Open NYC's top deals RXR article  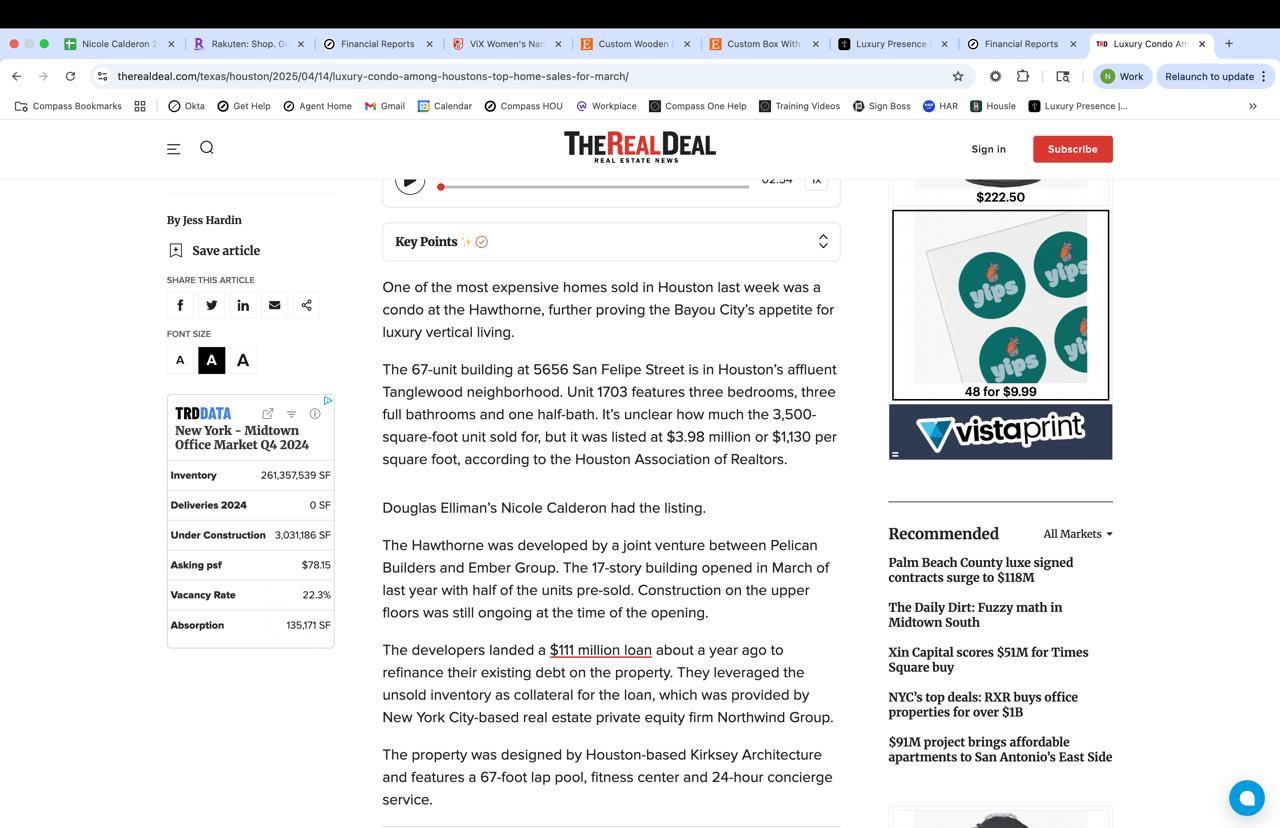tap(983, 705)
